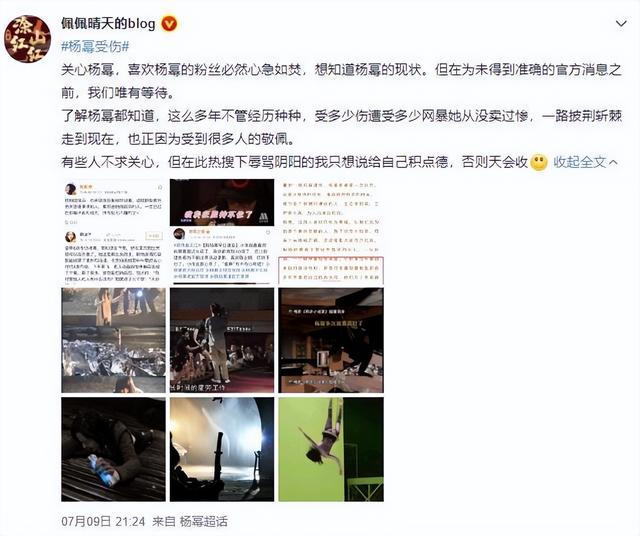Image resolution: width=640 pixels, height=536 pixels.
Task: Click the 07月09日 21:24 timestamp
Action: [x=103, y=521]
